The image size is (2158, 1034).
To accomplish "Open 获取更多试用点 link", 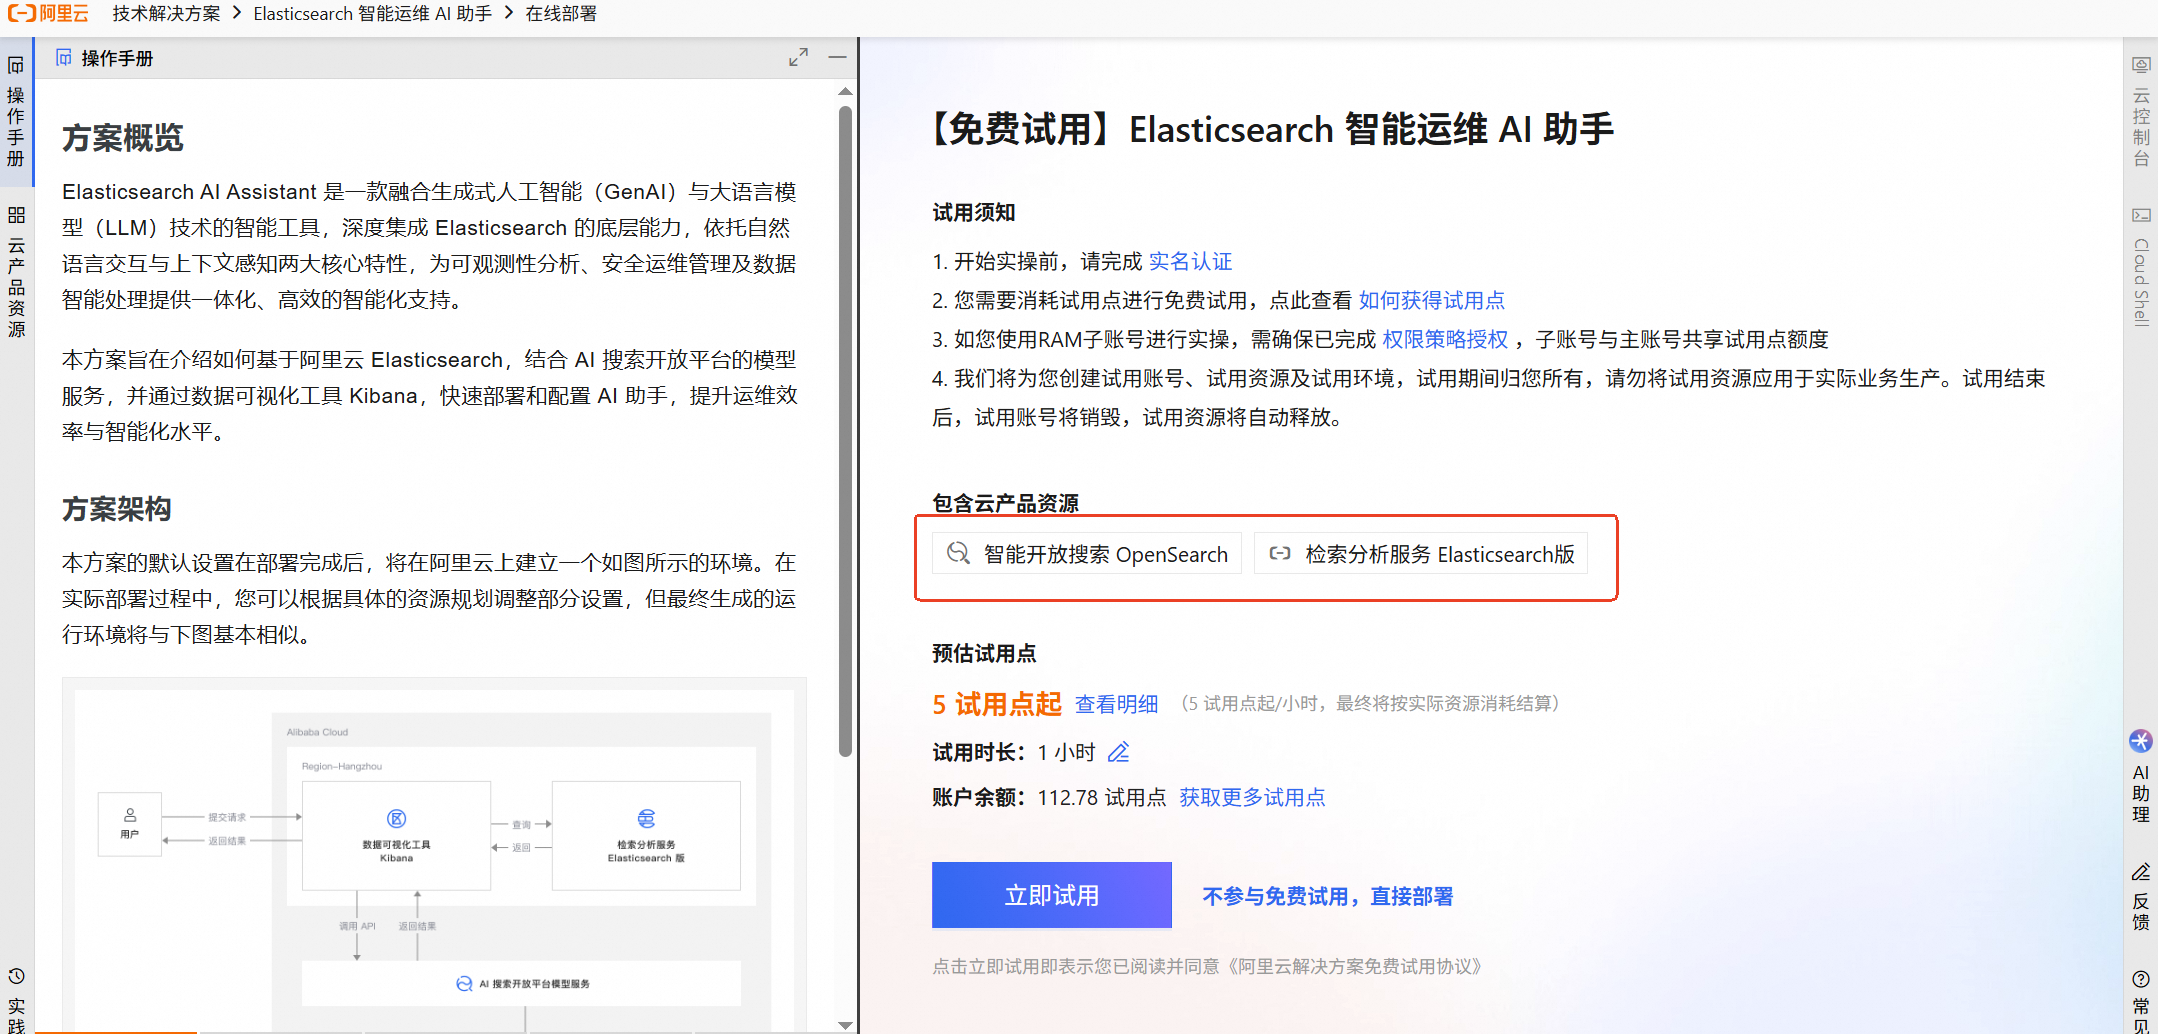I will coord(1252,797).
